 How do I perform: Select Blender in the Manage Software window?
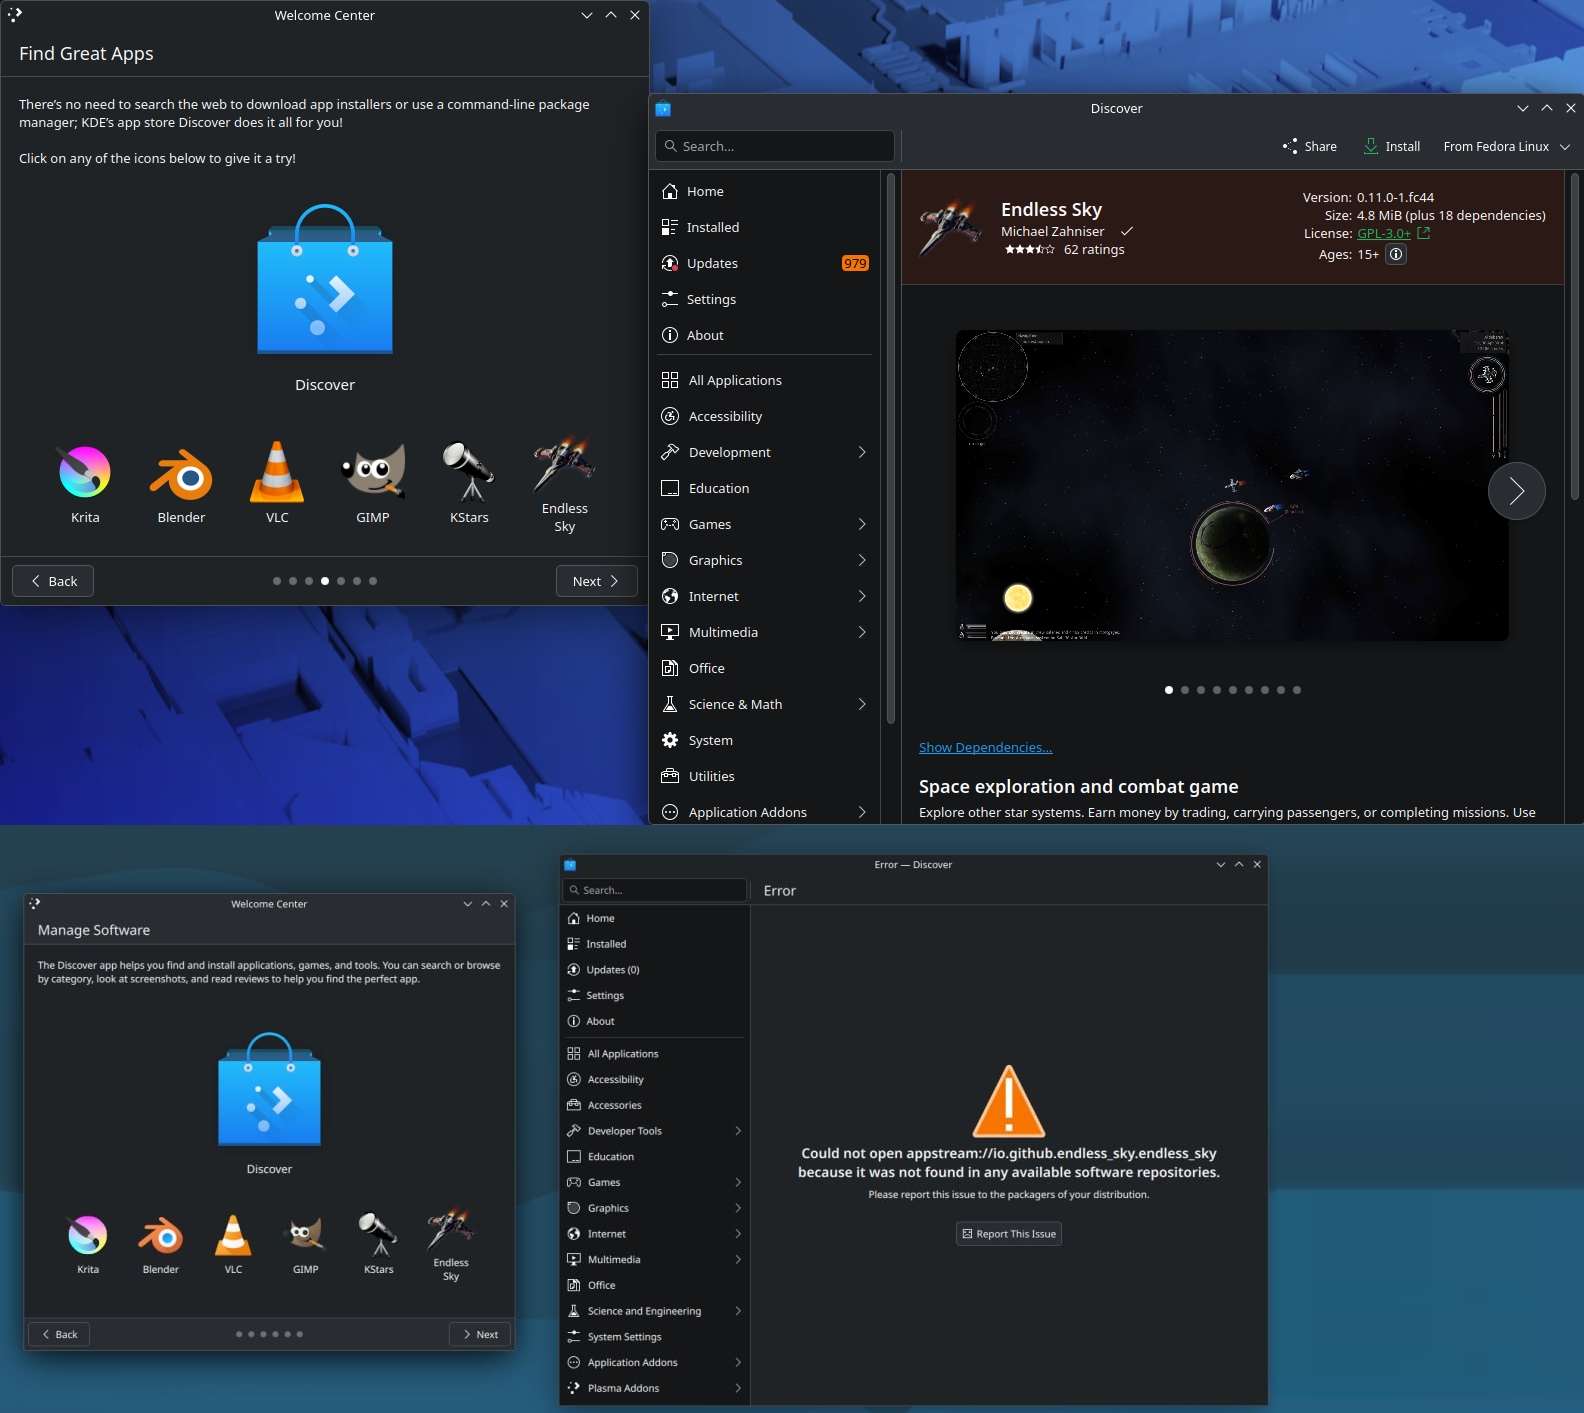pos(161,1235)
